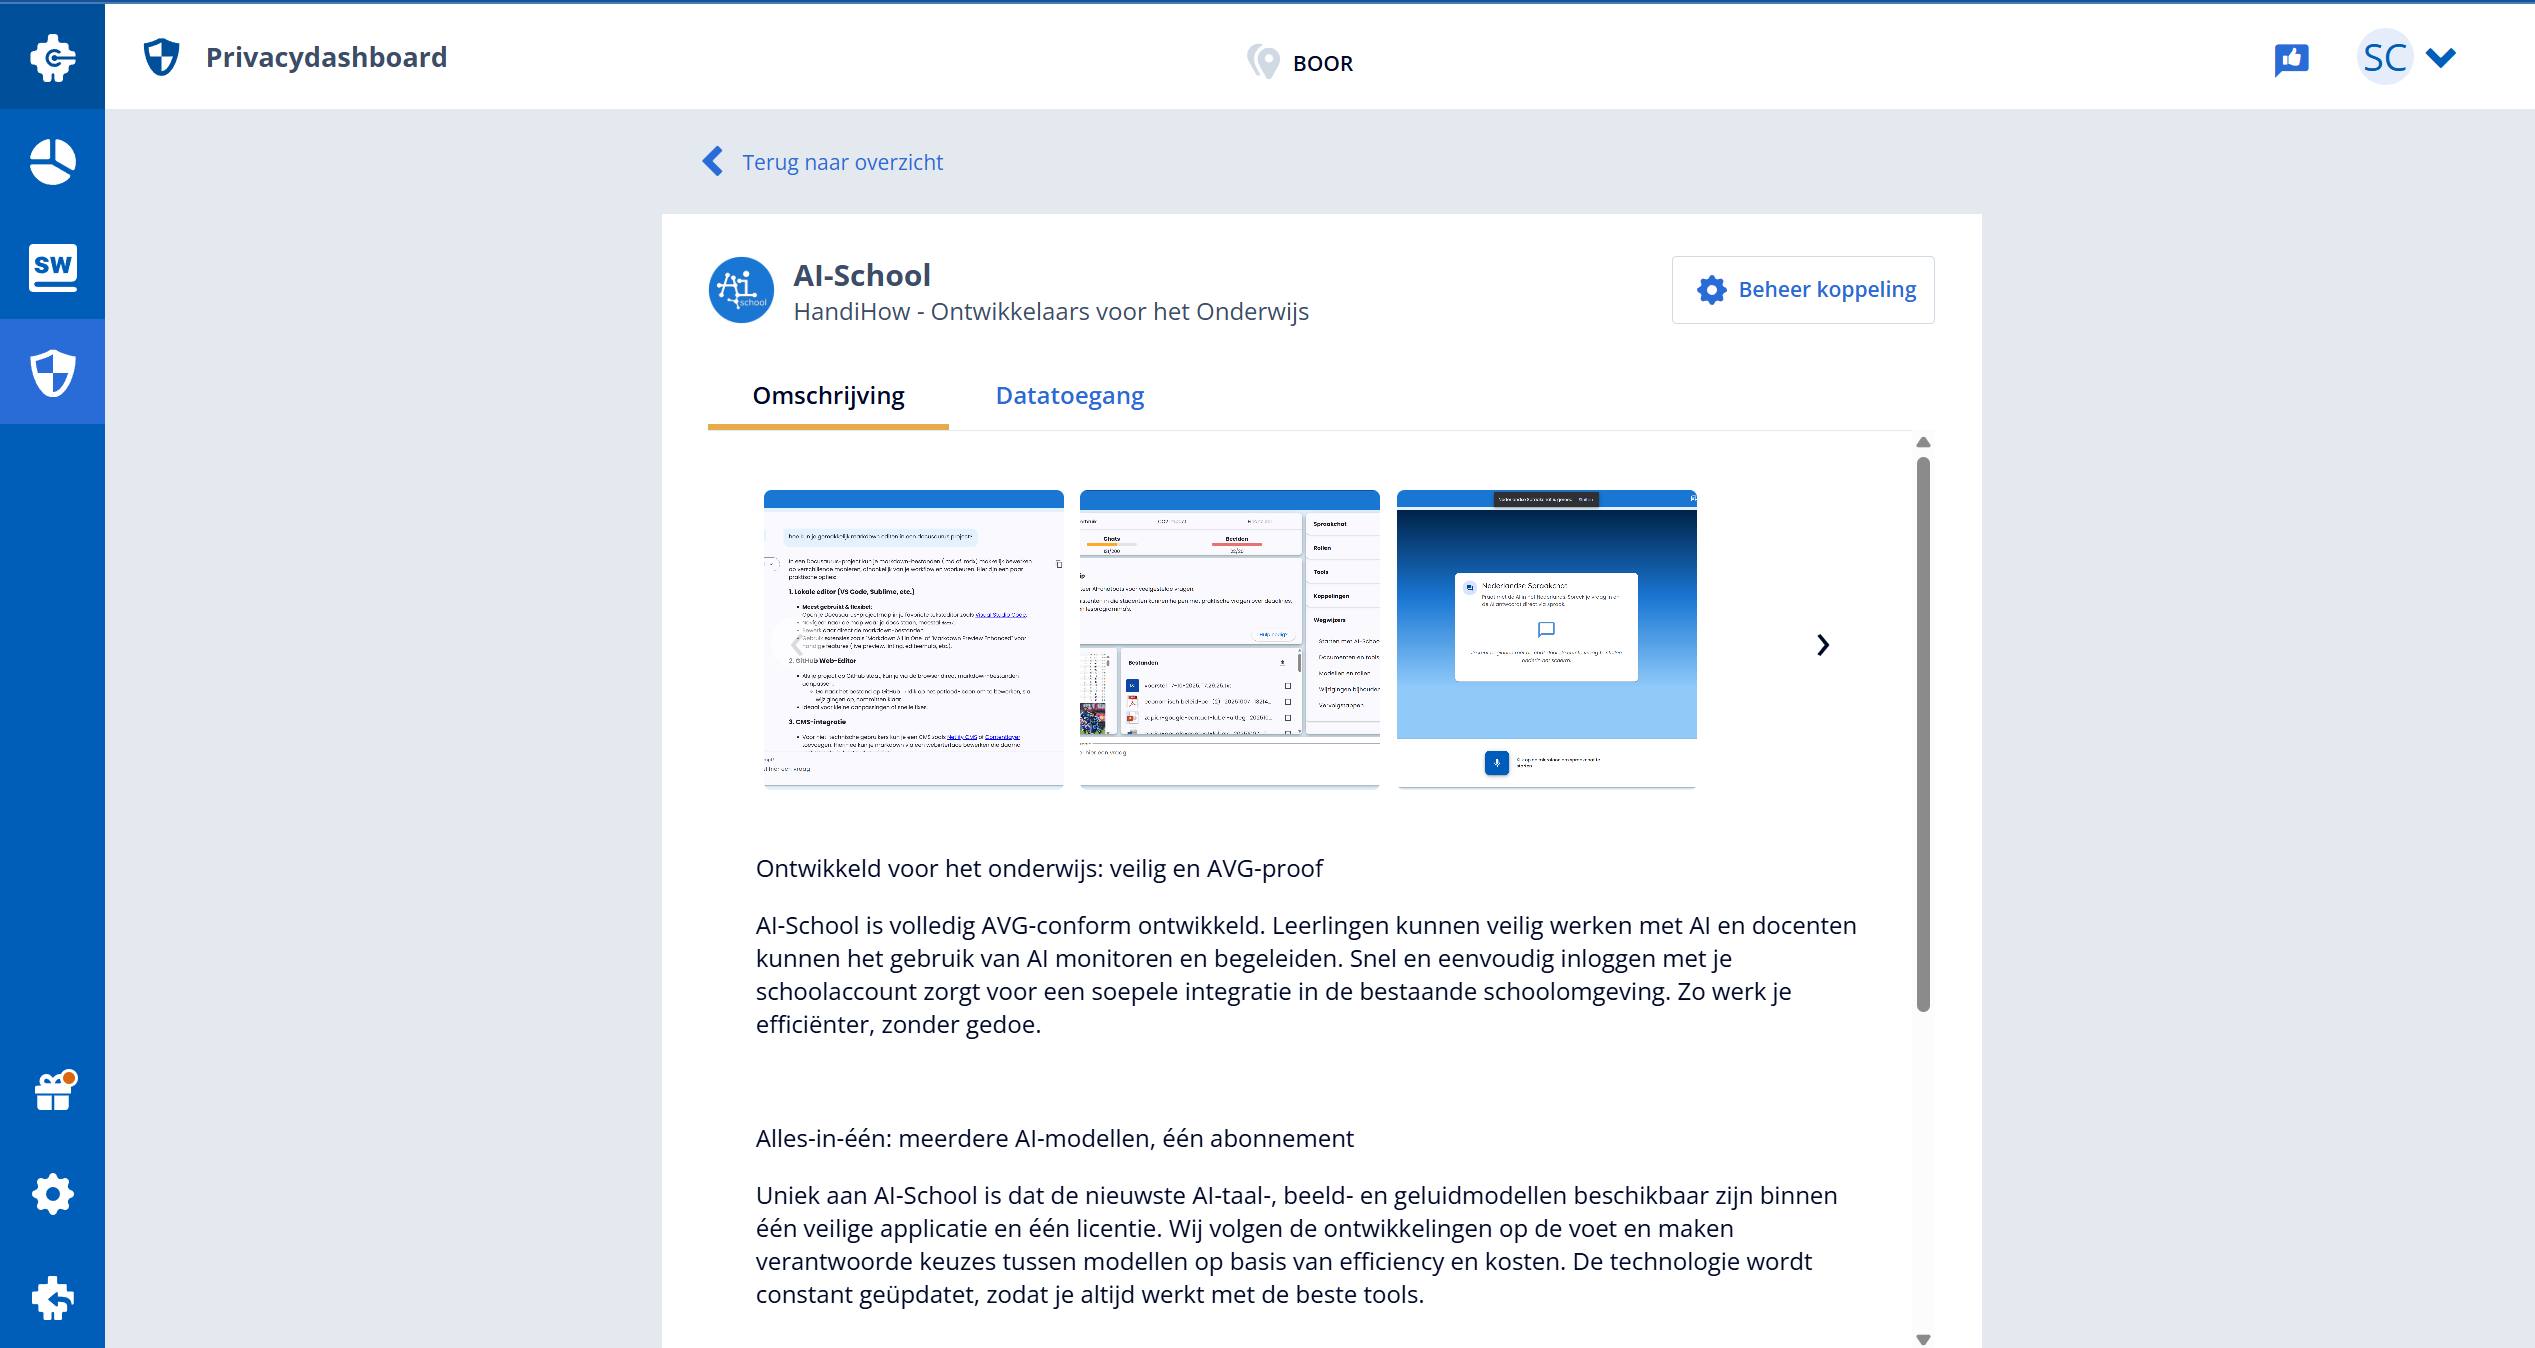Click the description panel vertical scrollbar
Viewport: 2535px width, 1348px height.
1922,733
